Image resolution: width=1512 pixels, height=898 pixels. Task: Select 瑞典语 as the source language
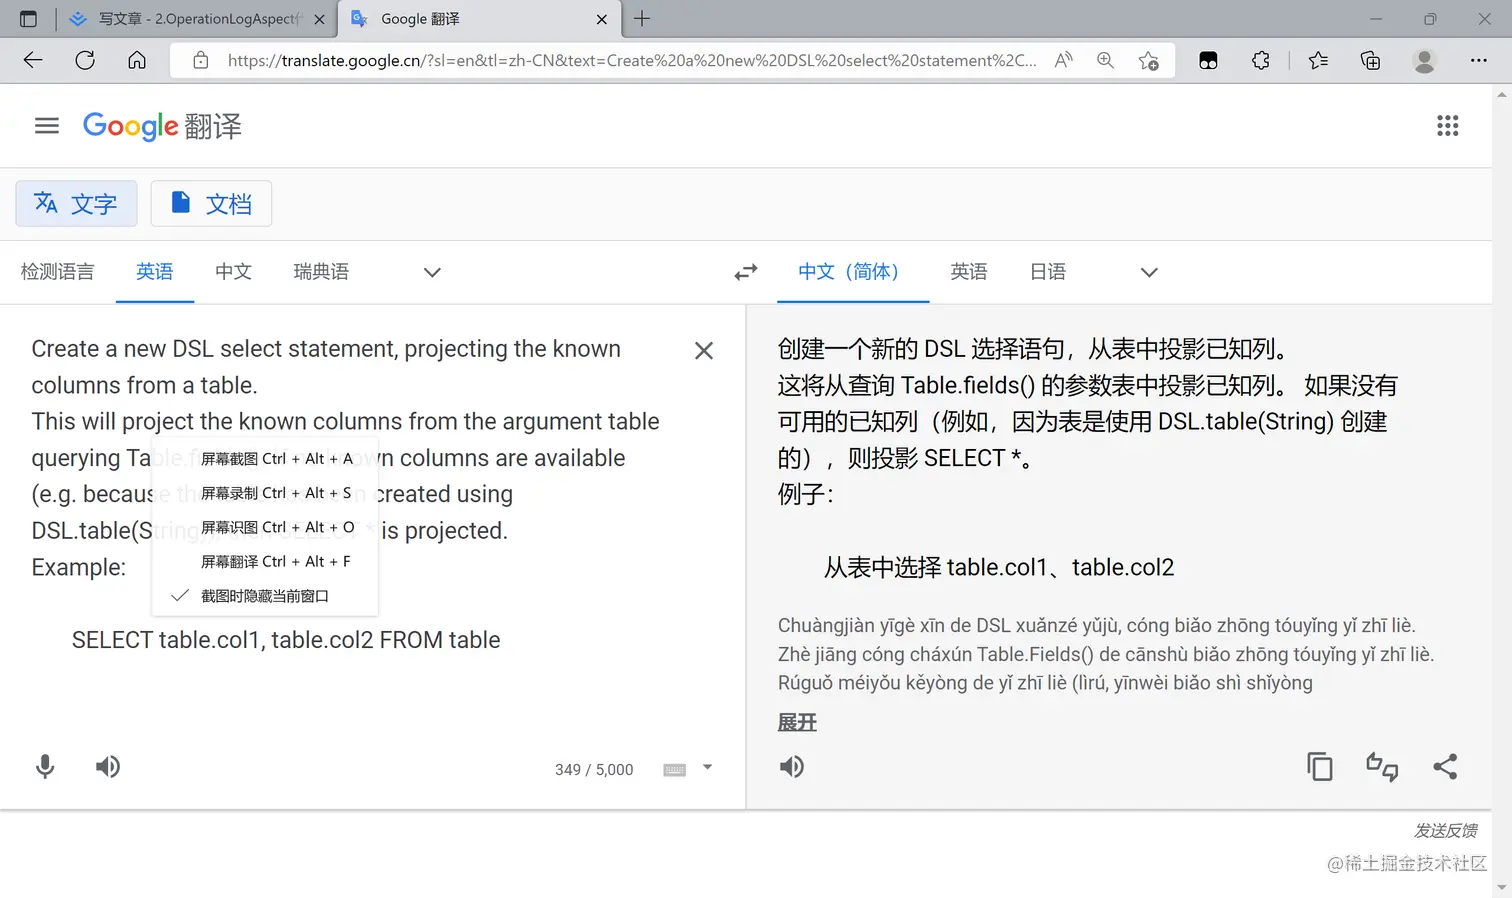coord(321,272)
